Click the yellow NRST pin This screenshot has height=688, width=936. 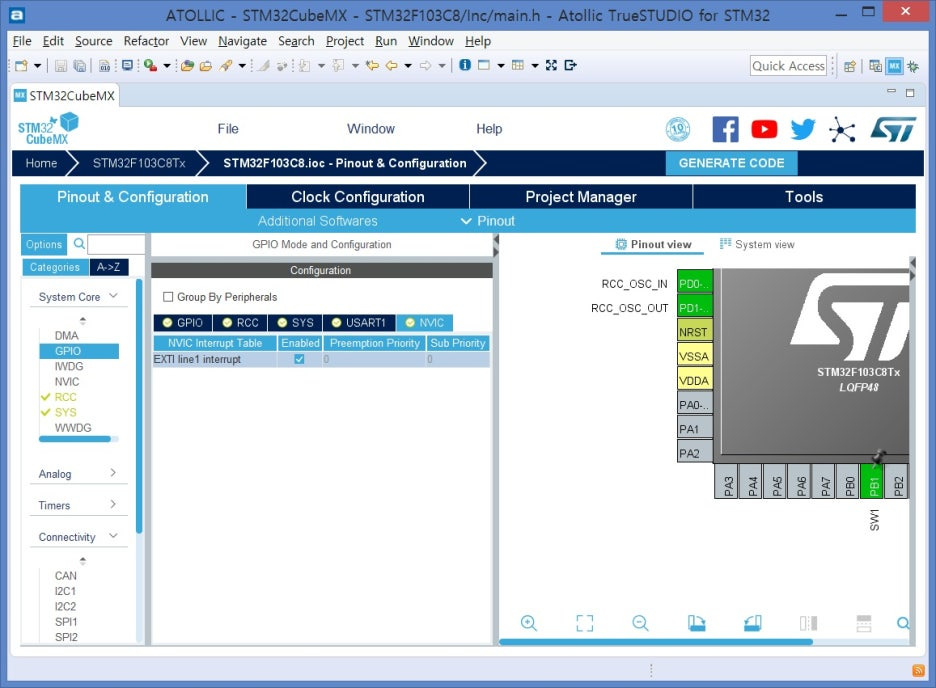(694, 332)
